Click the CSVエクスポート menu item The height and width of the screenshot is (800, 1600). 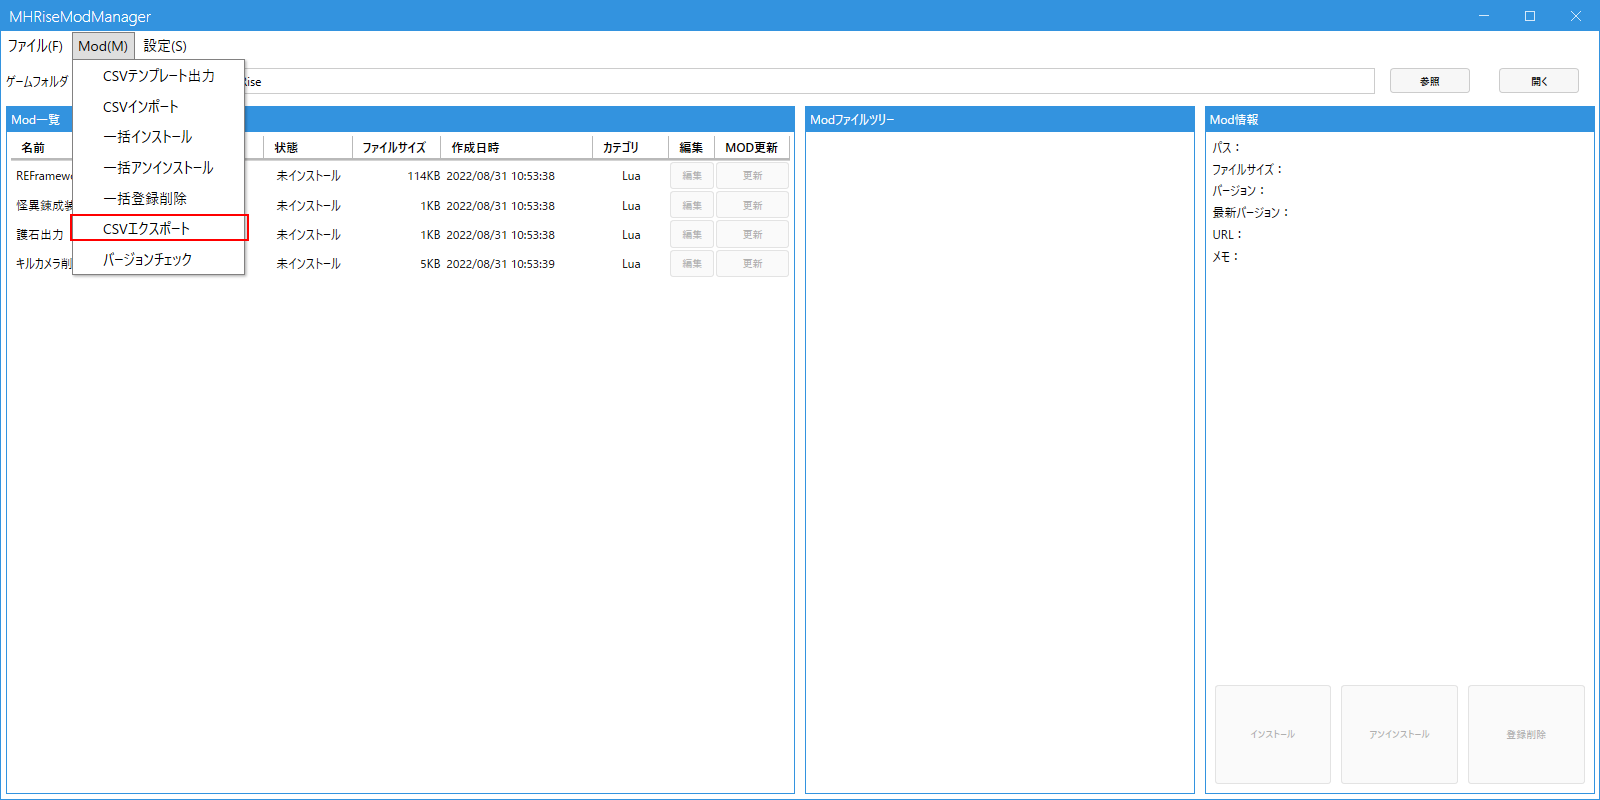pyautogui.click(x=159, y=228)
